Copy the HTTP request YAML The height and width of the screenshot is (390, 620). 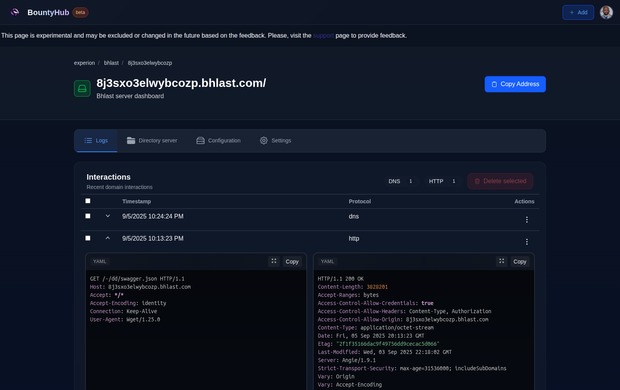point(292,261)
